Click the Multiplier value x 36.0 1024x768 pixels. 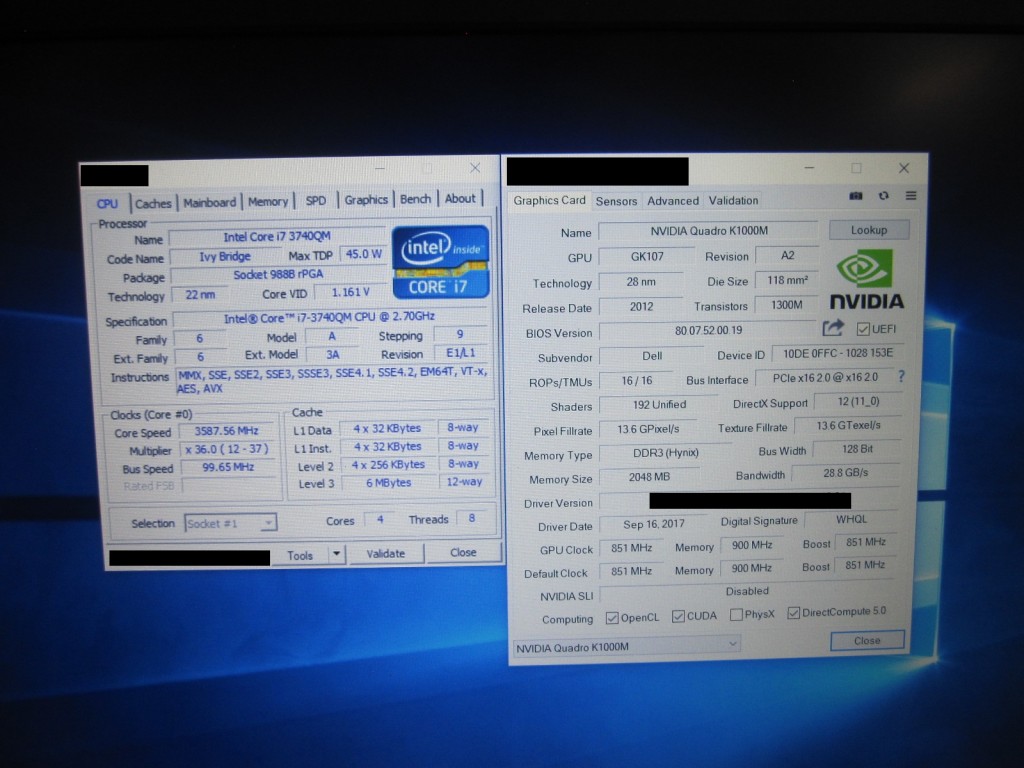(227, 449)
